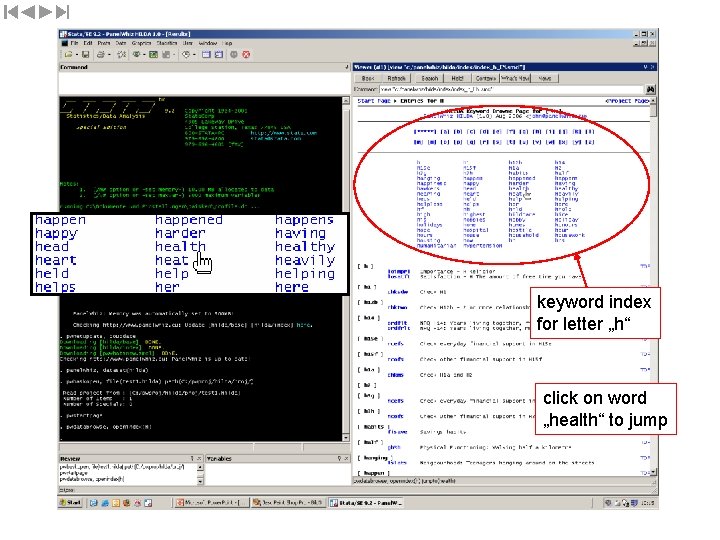Image resolution: width=720 pixels, height=540 pixels.
Task: Open the Prefs menu
Action: [103, 43]
